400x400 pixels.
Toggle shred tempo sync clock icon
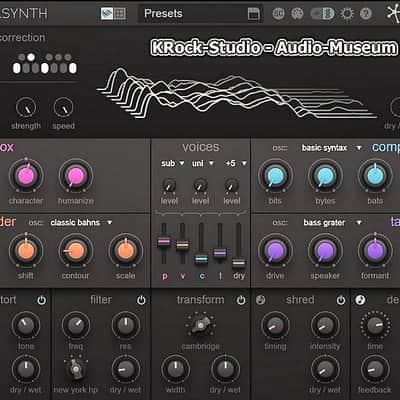[261, 300]
